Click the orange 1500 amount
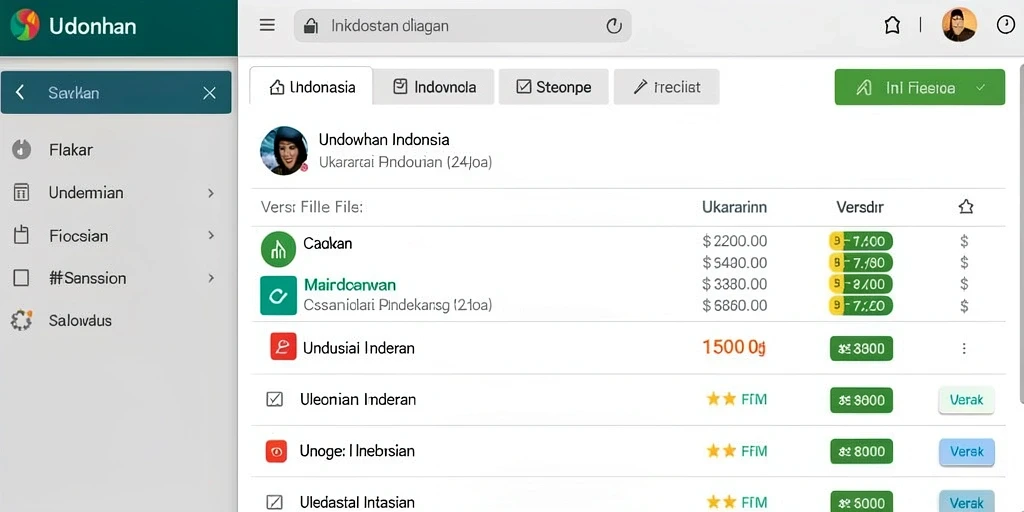Viewport: 1024px width, 512px height. click(x=734, y=347)
